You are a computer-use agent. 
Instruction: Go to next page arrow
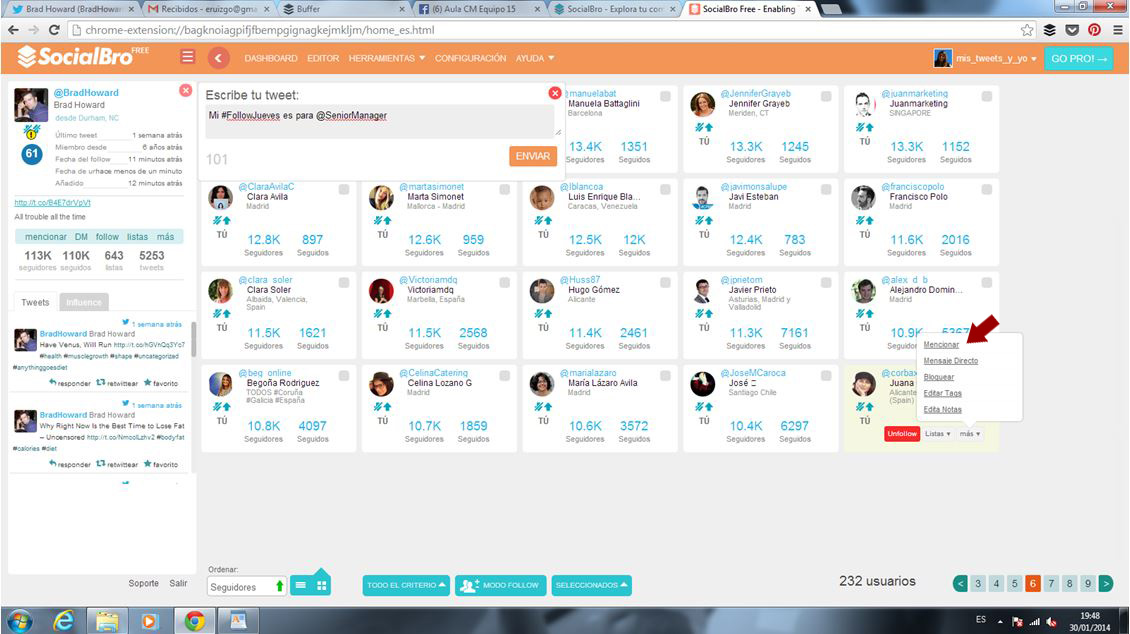click(x=1106, y=583)
